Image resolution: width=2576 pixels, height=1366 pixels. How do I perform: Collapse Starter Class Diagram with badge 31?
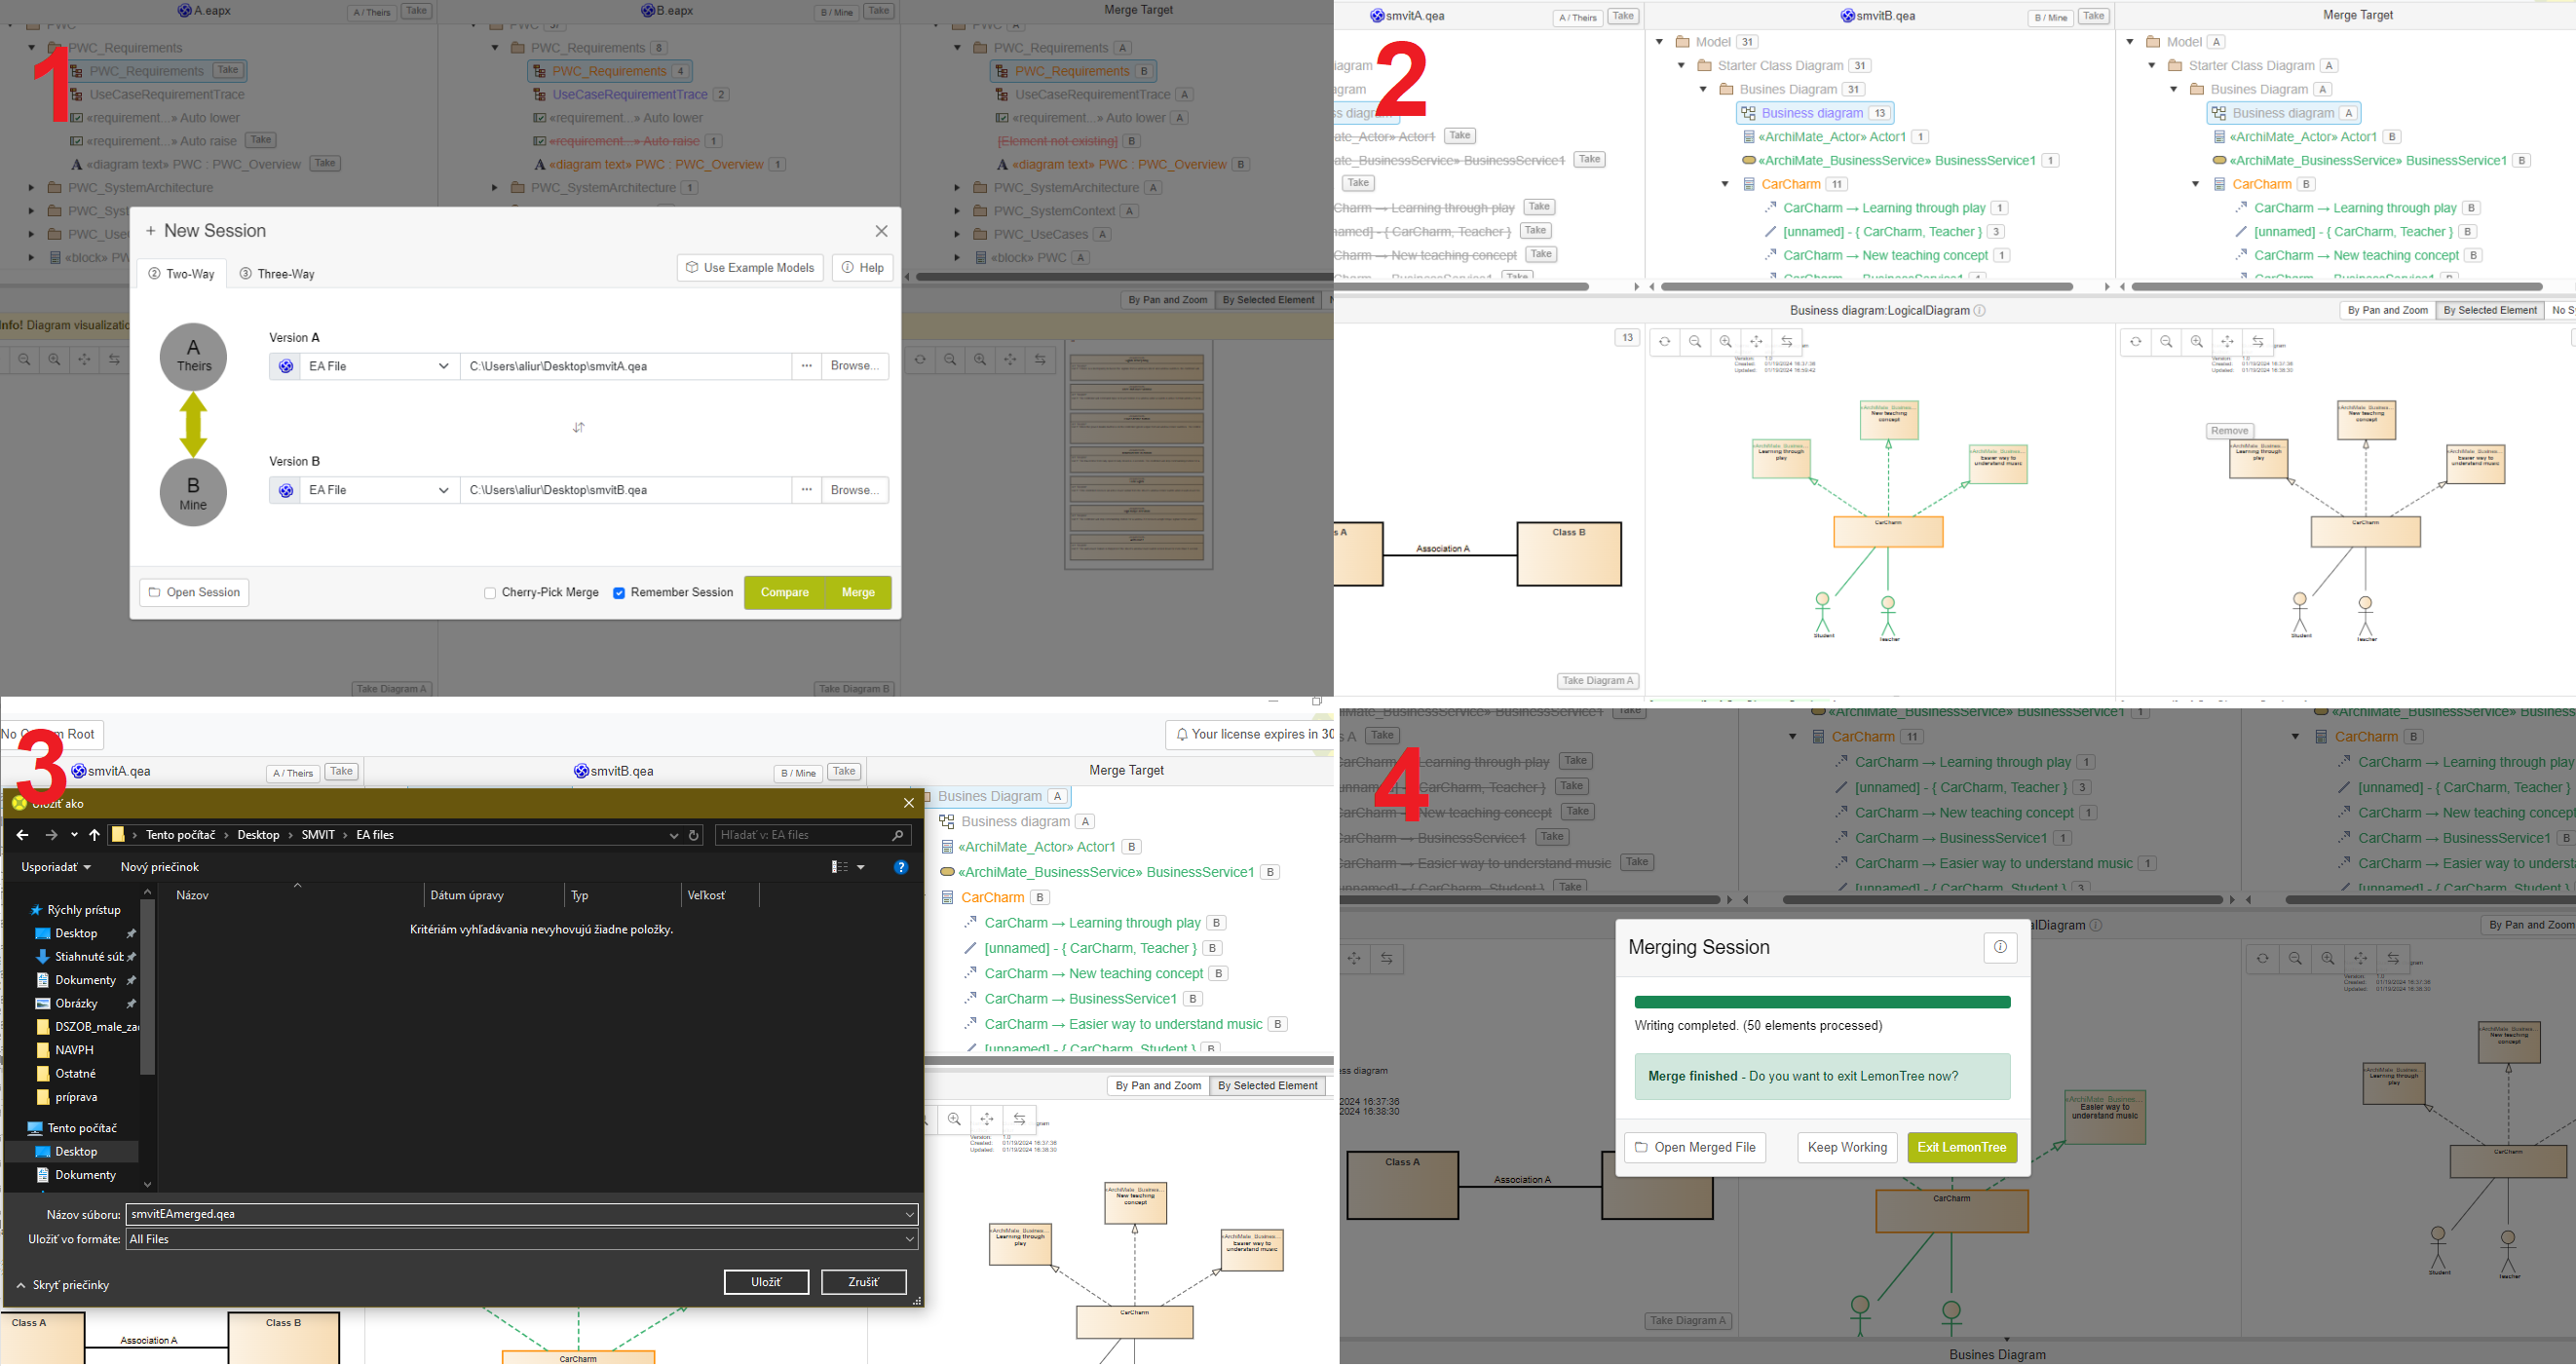(x=1681, y=66)
